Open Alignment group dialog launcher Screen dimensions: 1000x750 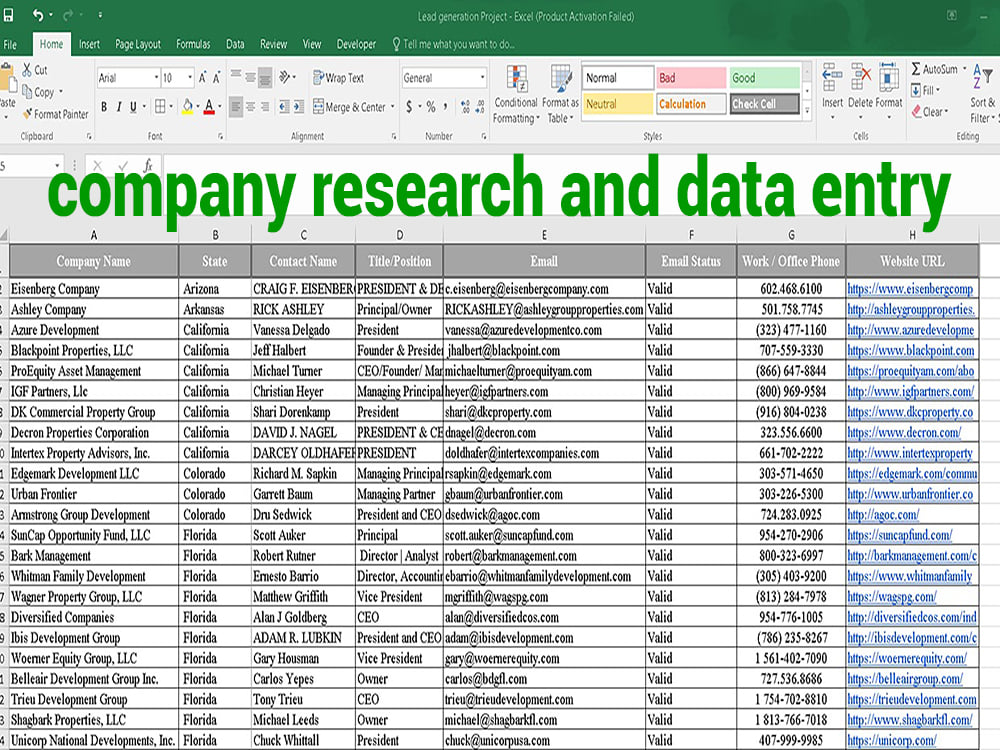(x=394, y=136)
